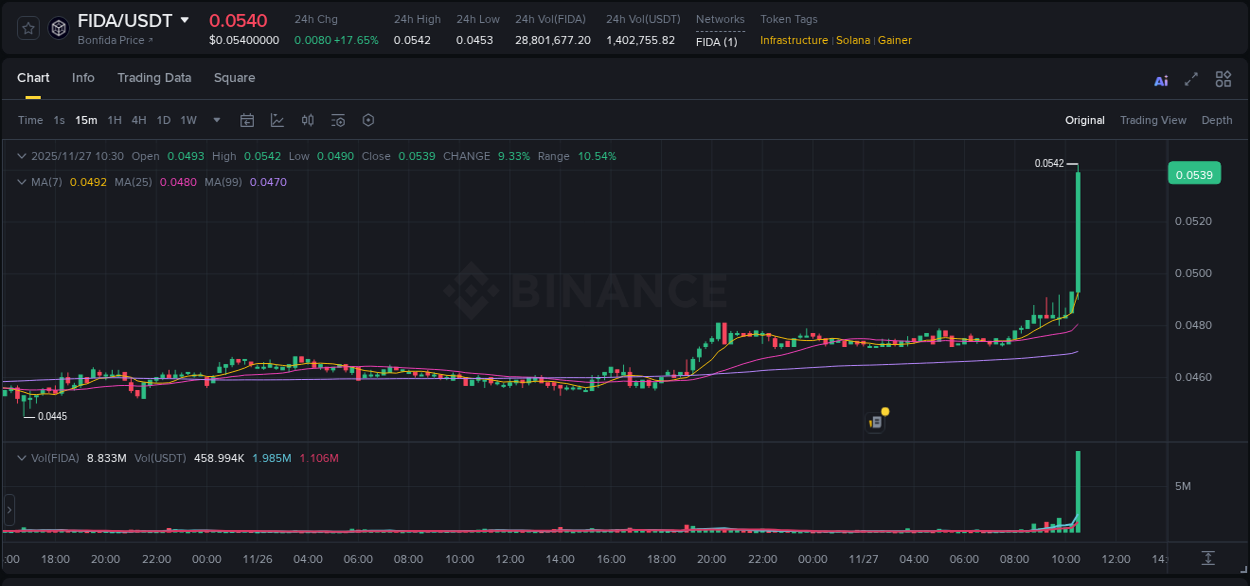Image resolution: width=1250 pixels, height=586 pixels.
Task: Collapse the Vol(FIDA) volume panel
Action: (22, 457)
